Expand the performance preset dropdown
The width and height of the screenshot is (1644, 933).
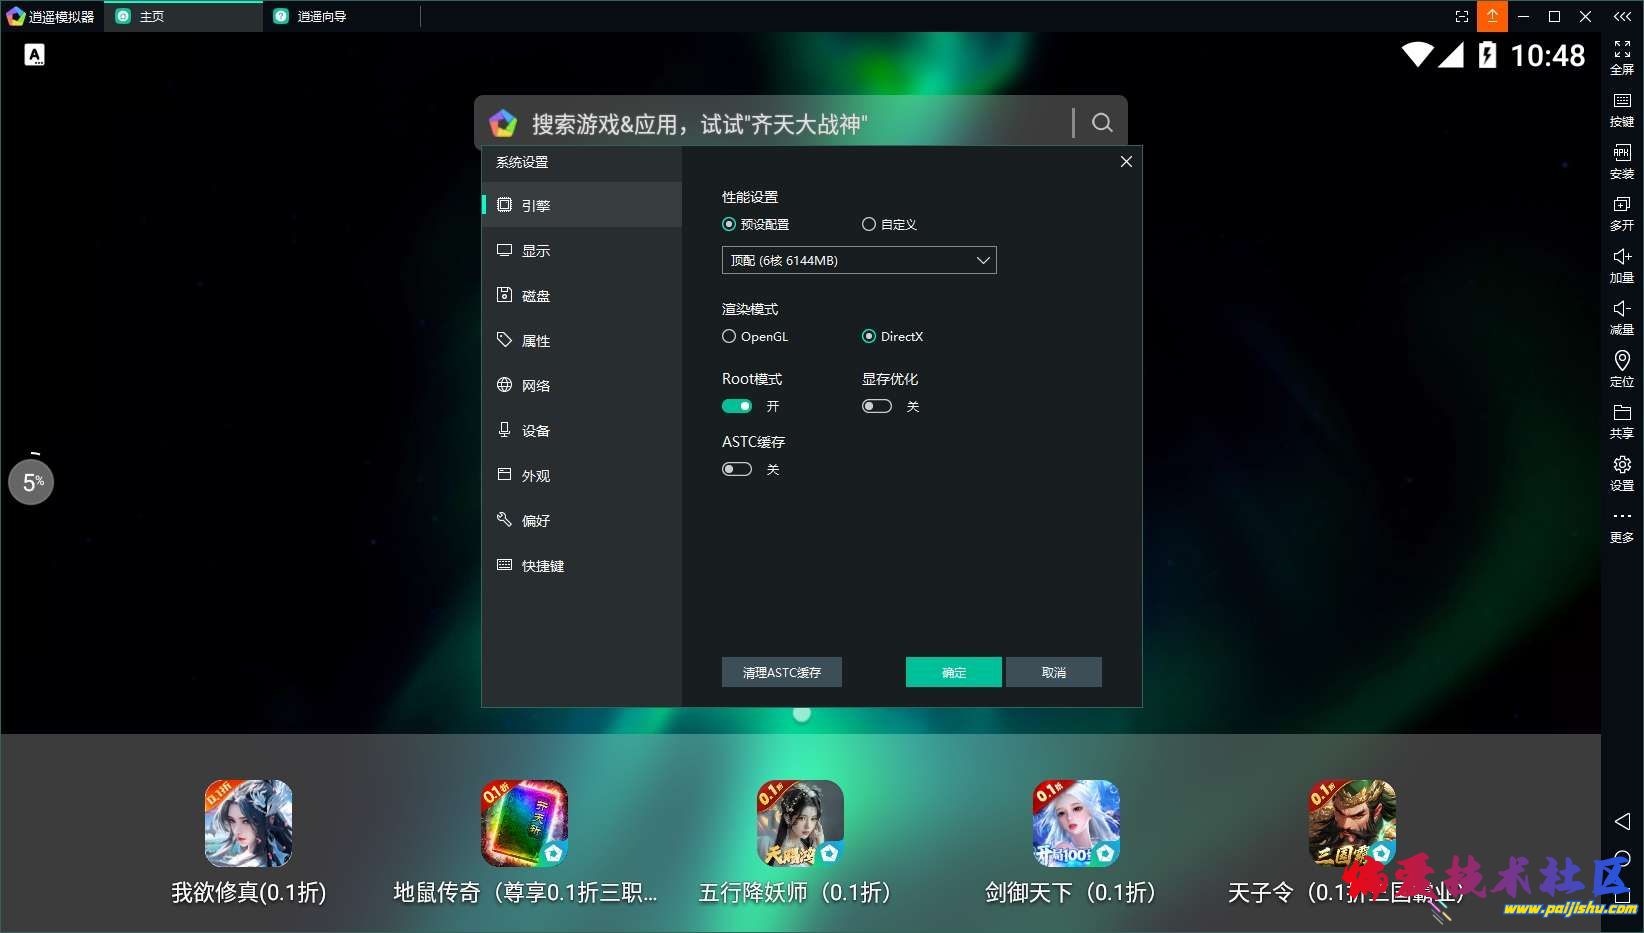point(859,260)
